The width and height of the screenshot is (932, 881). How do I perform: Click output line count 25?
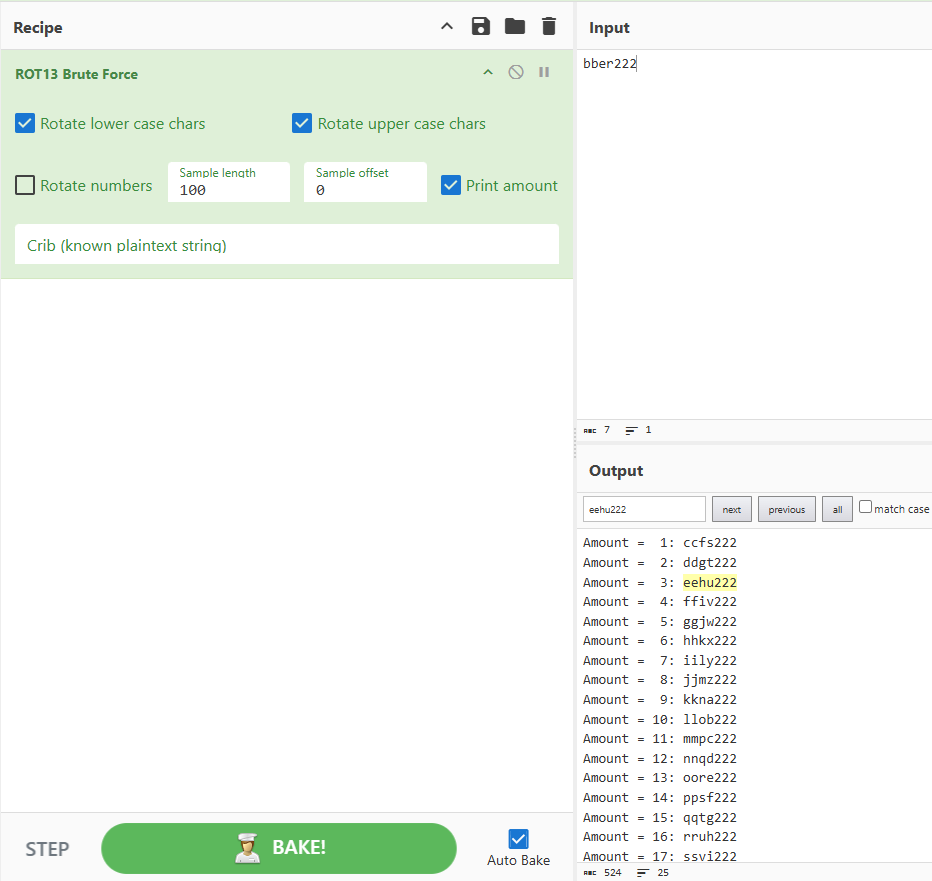tap(653, 873)
